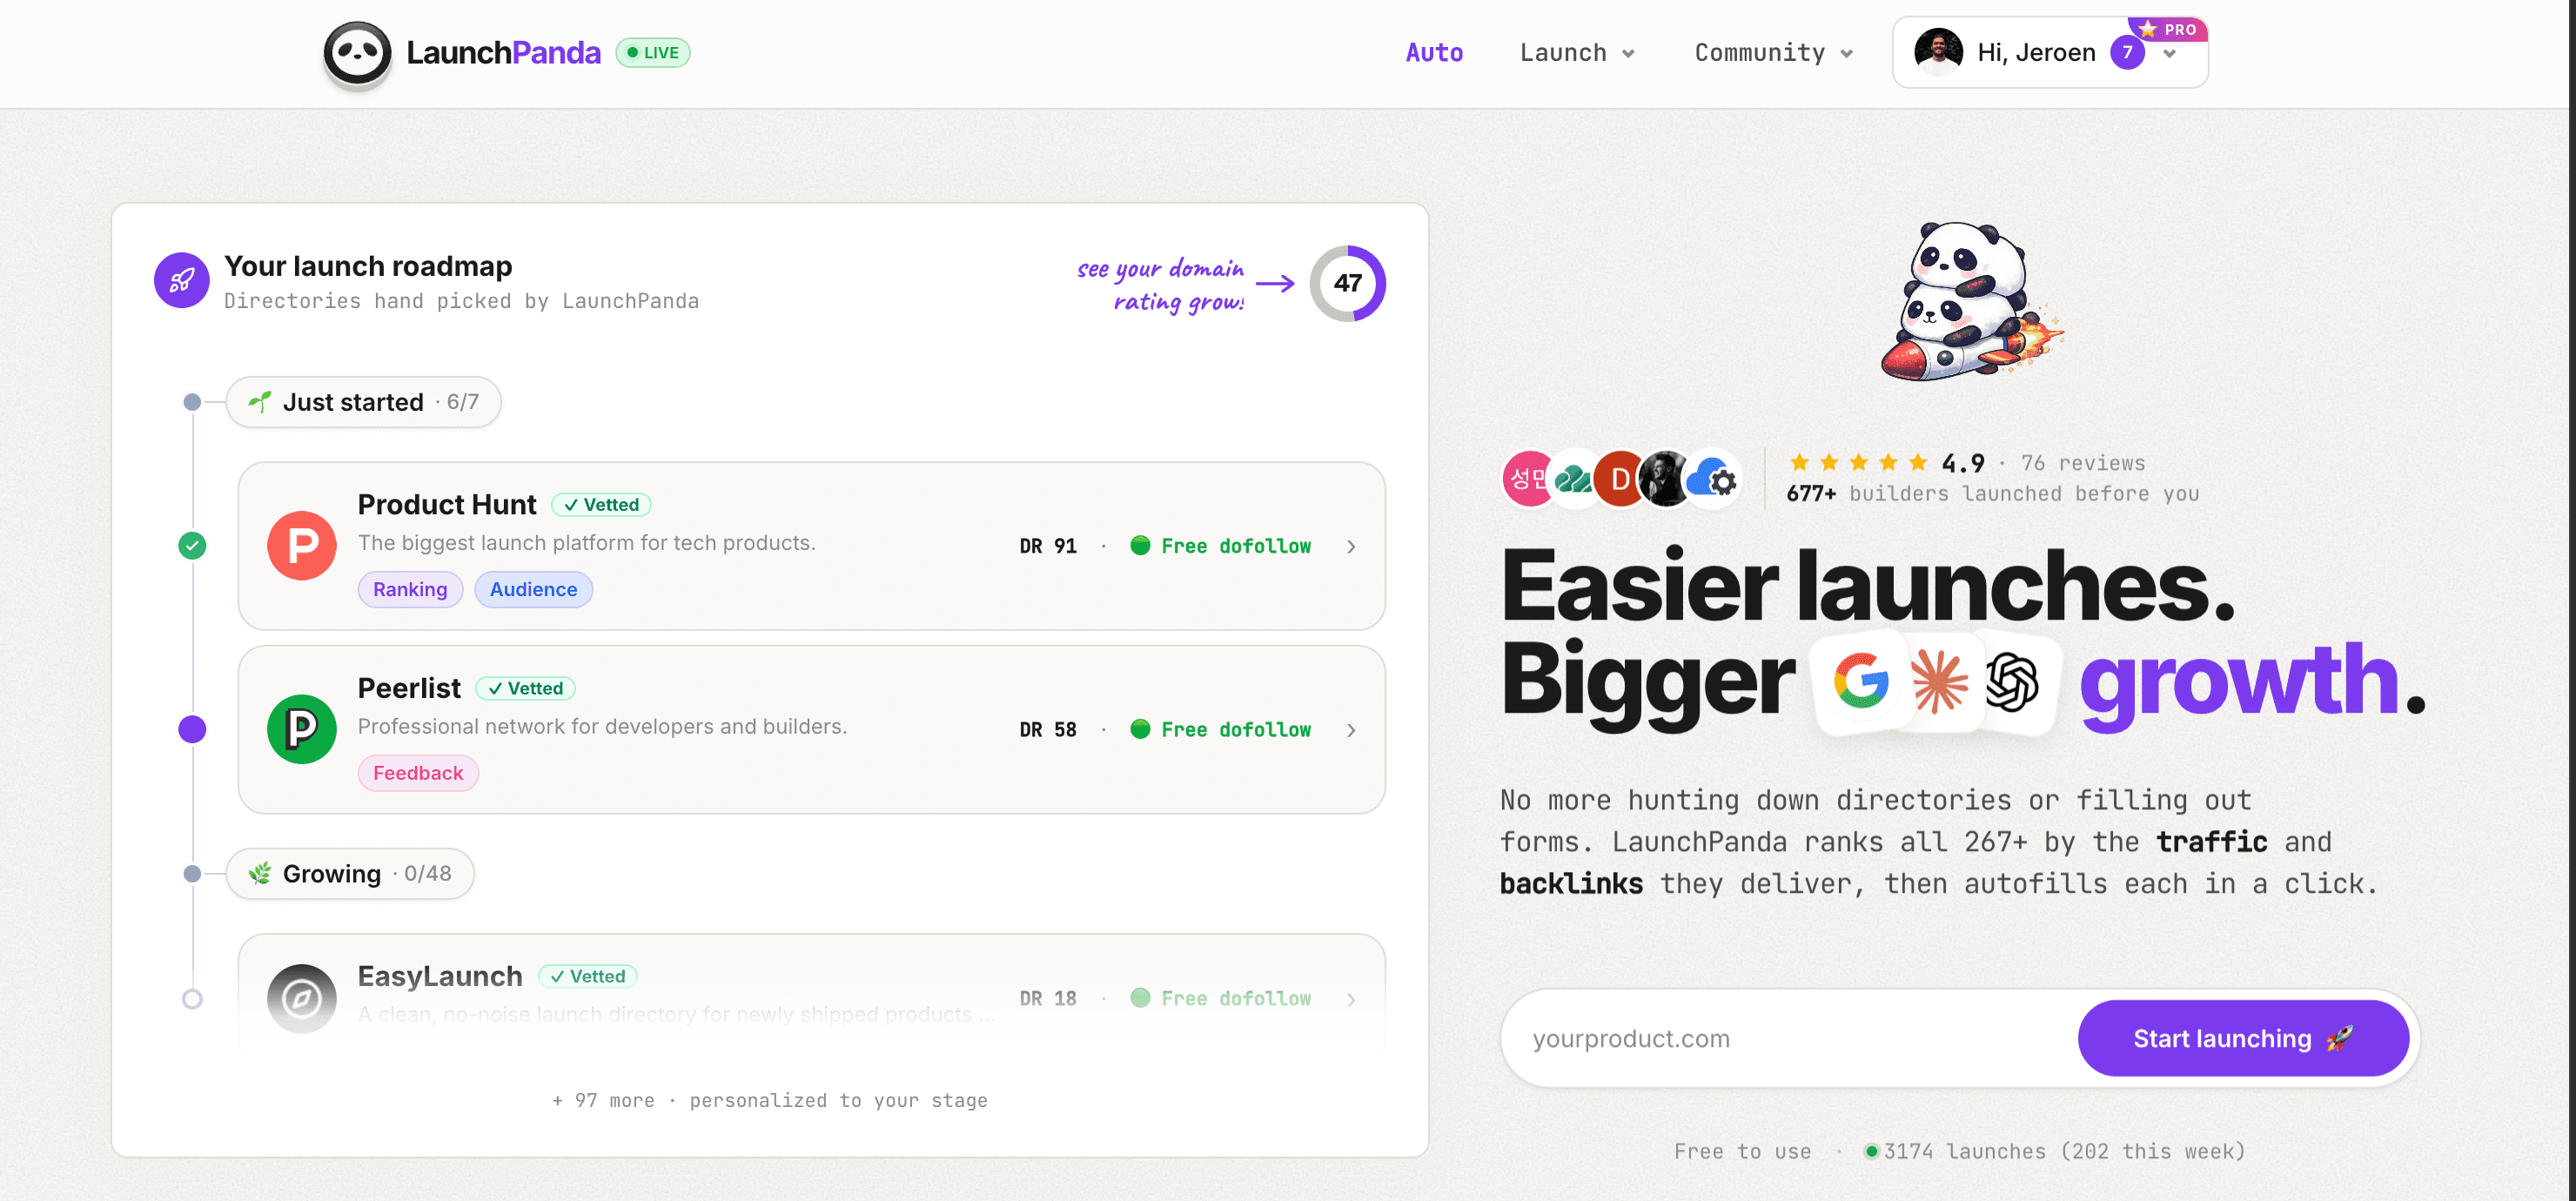
Task: Click 'see your domain rating grow!' note
Action: pos(1161,285)
